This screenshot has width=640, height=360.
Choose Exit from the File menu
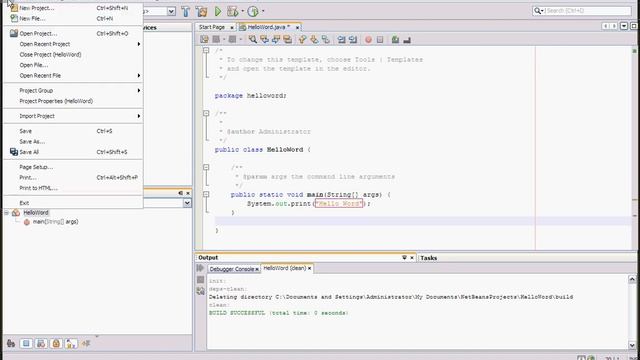coord(73,203)
